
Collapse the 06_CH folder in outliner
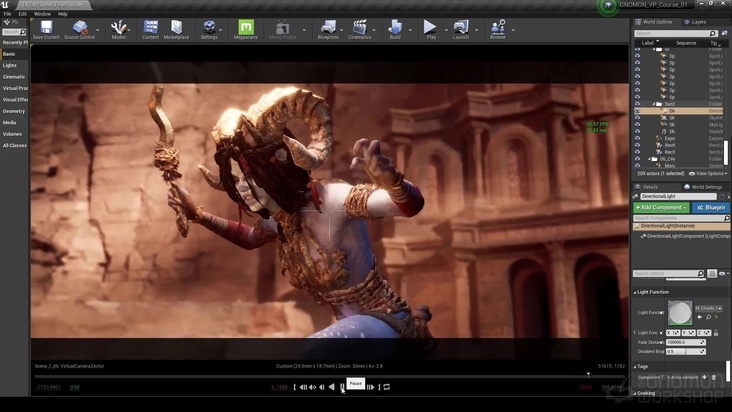point(650,159)
